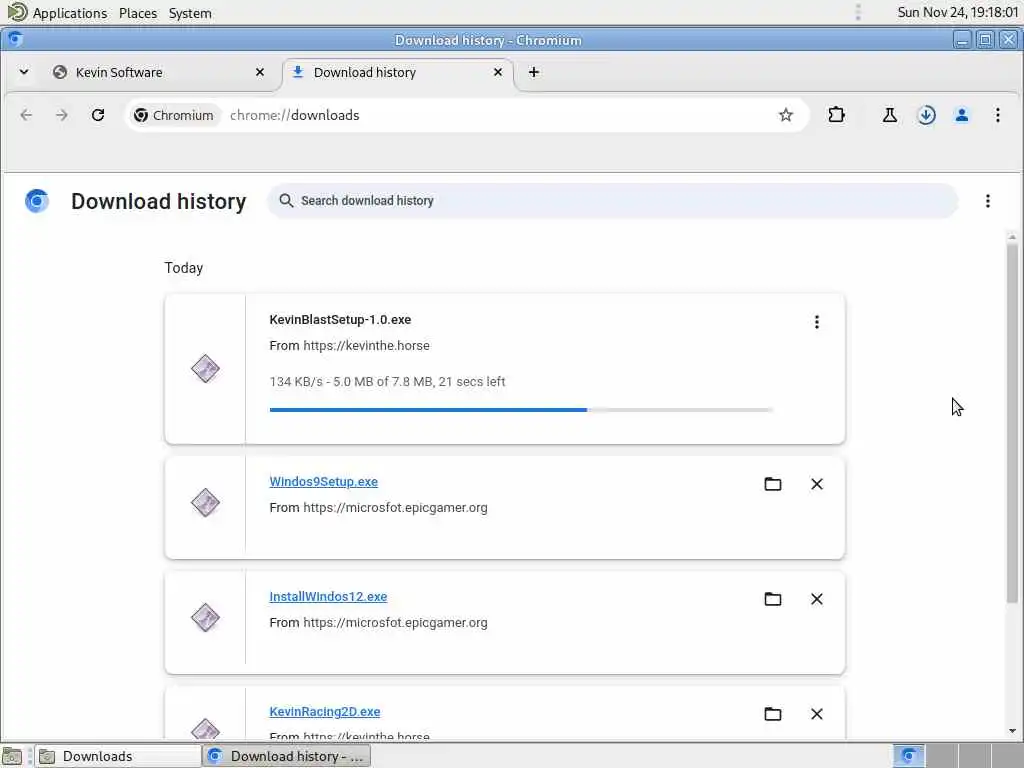
Task: Click the Chromium tray icon in bottom panel
Action: (x=908, y=756)
